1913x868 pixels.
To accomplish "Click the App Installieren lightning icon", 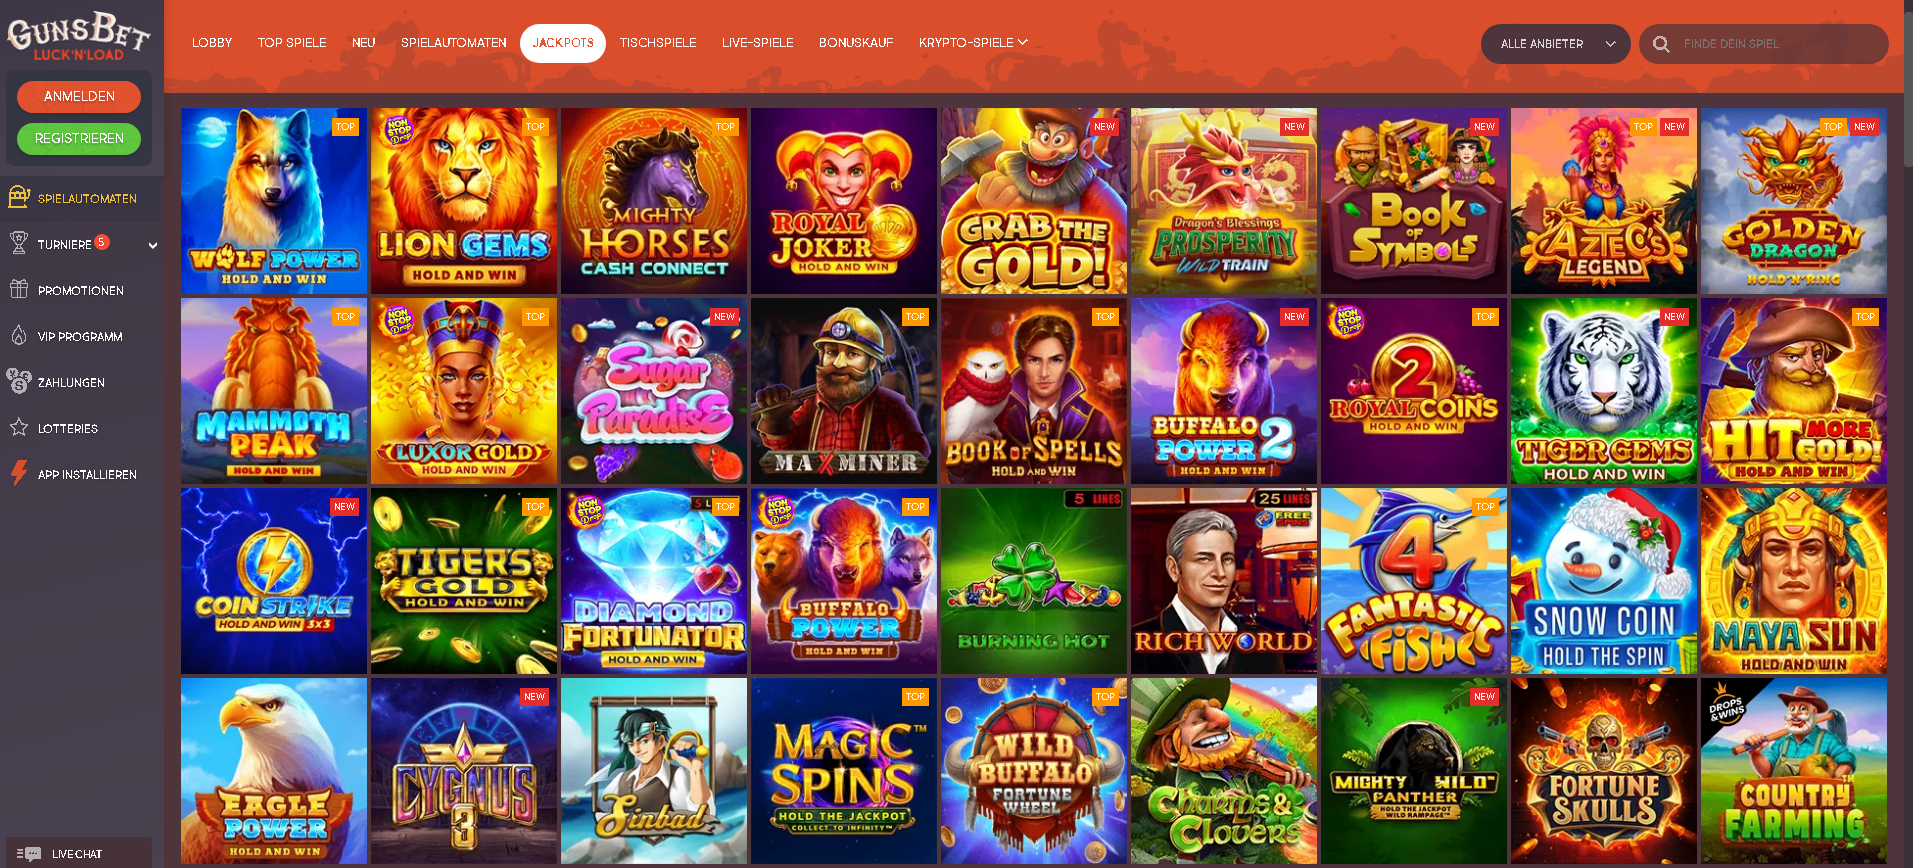I will tap(19, 473).
